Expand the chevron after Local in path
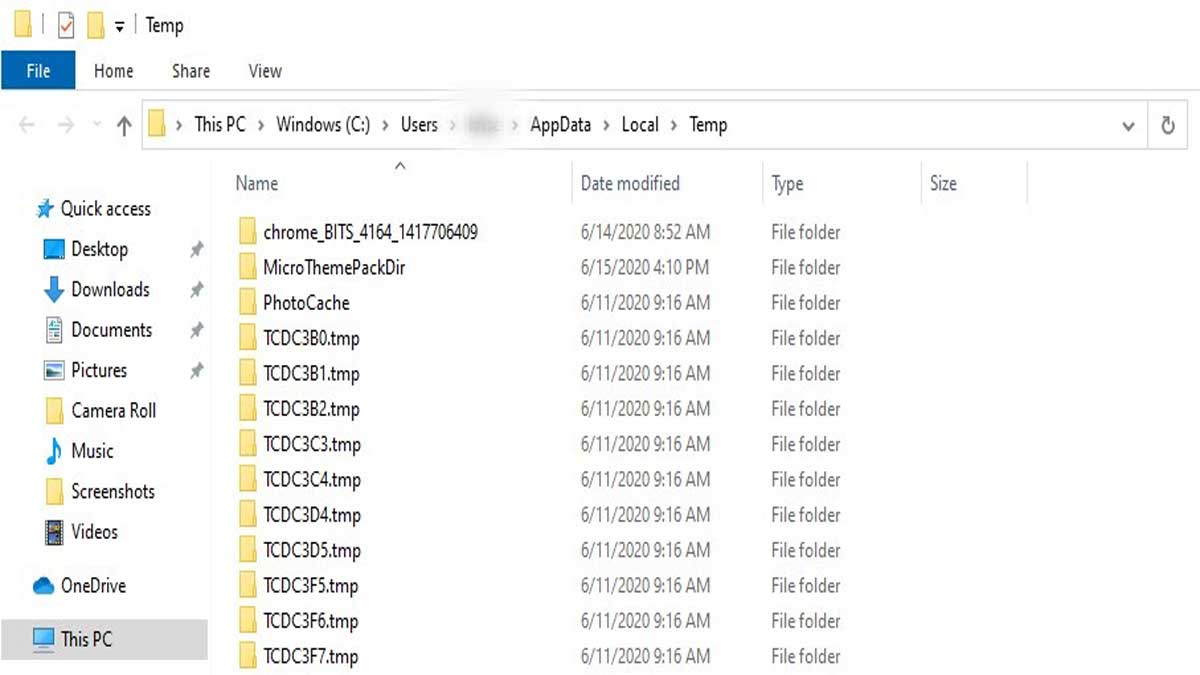The width and height of the screenshot is (1200, 675). tap(674, 125)
